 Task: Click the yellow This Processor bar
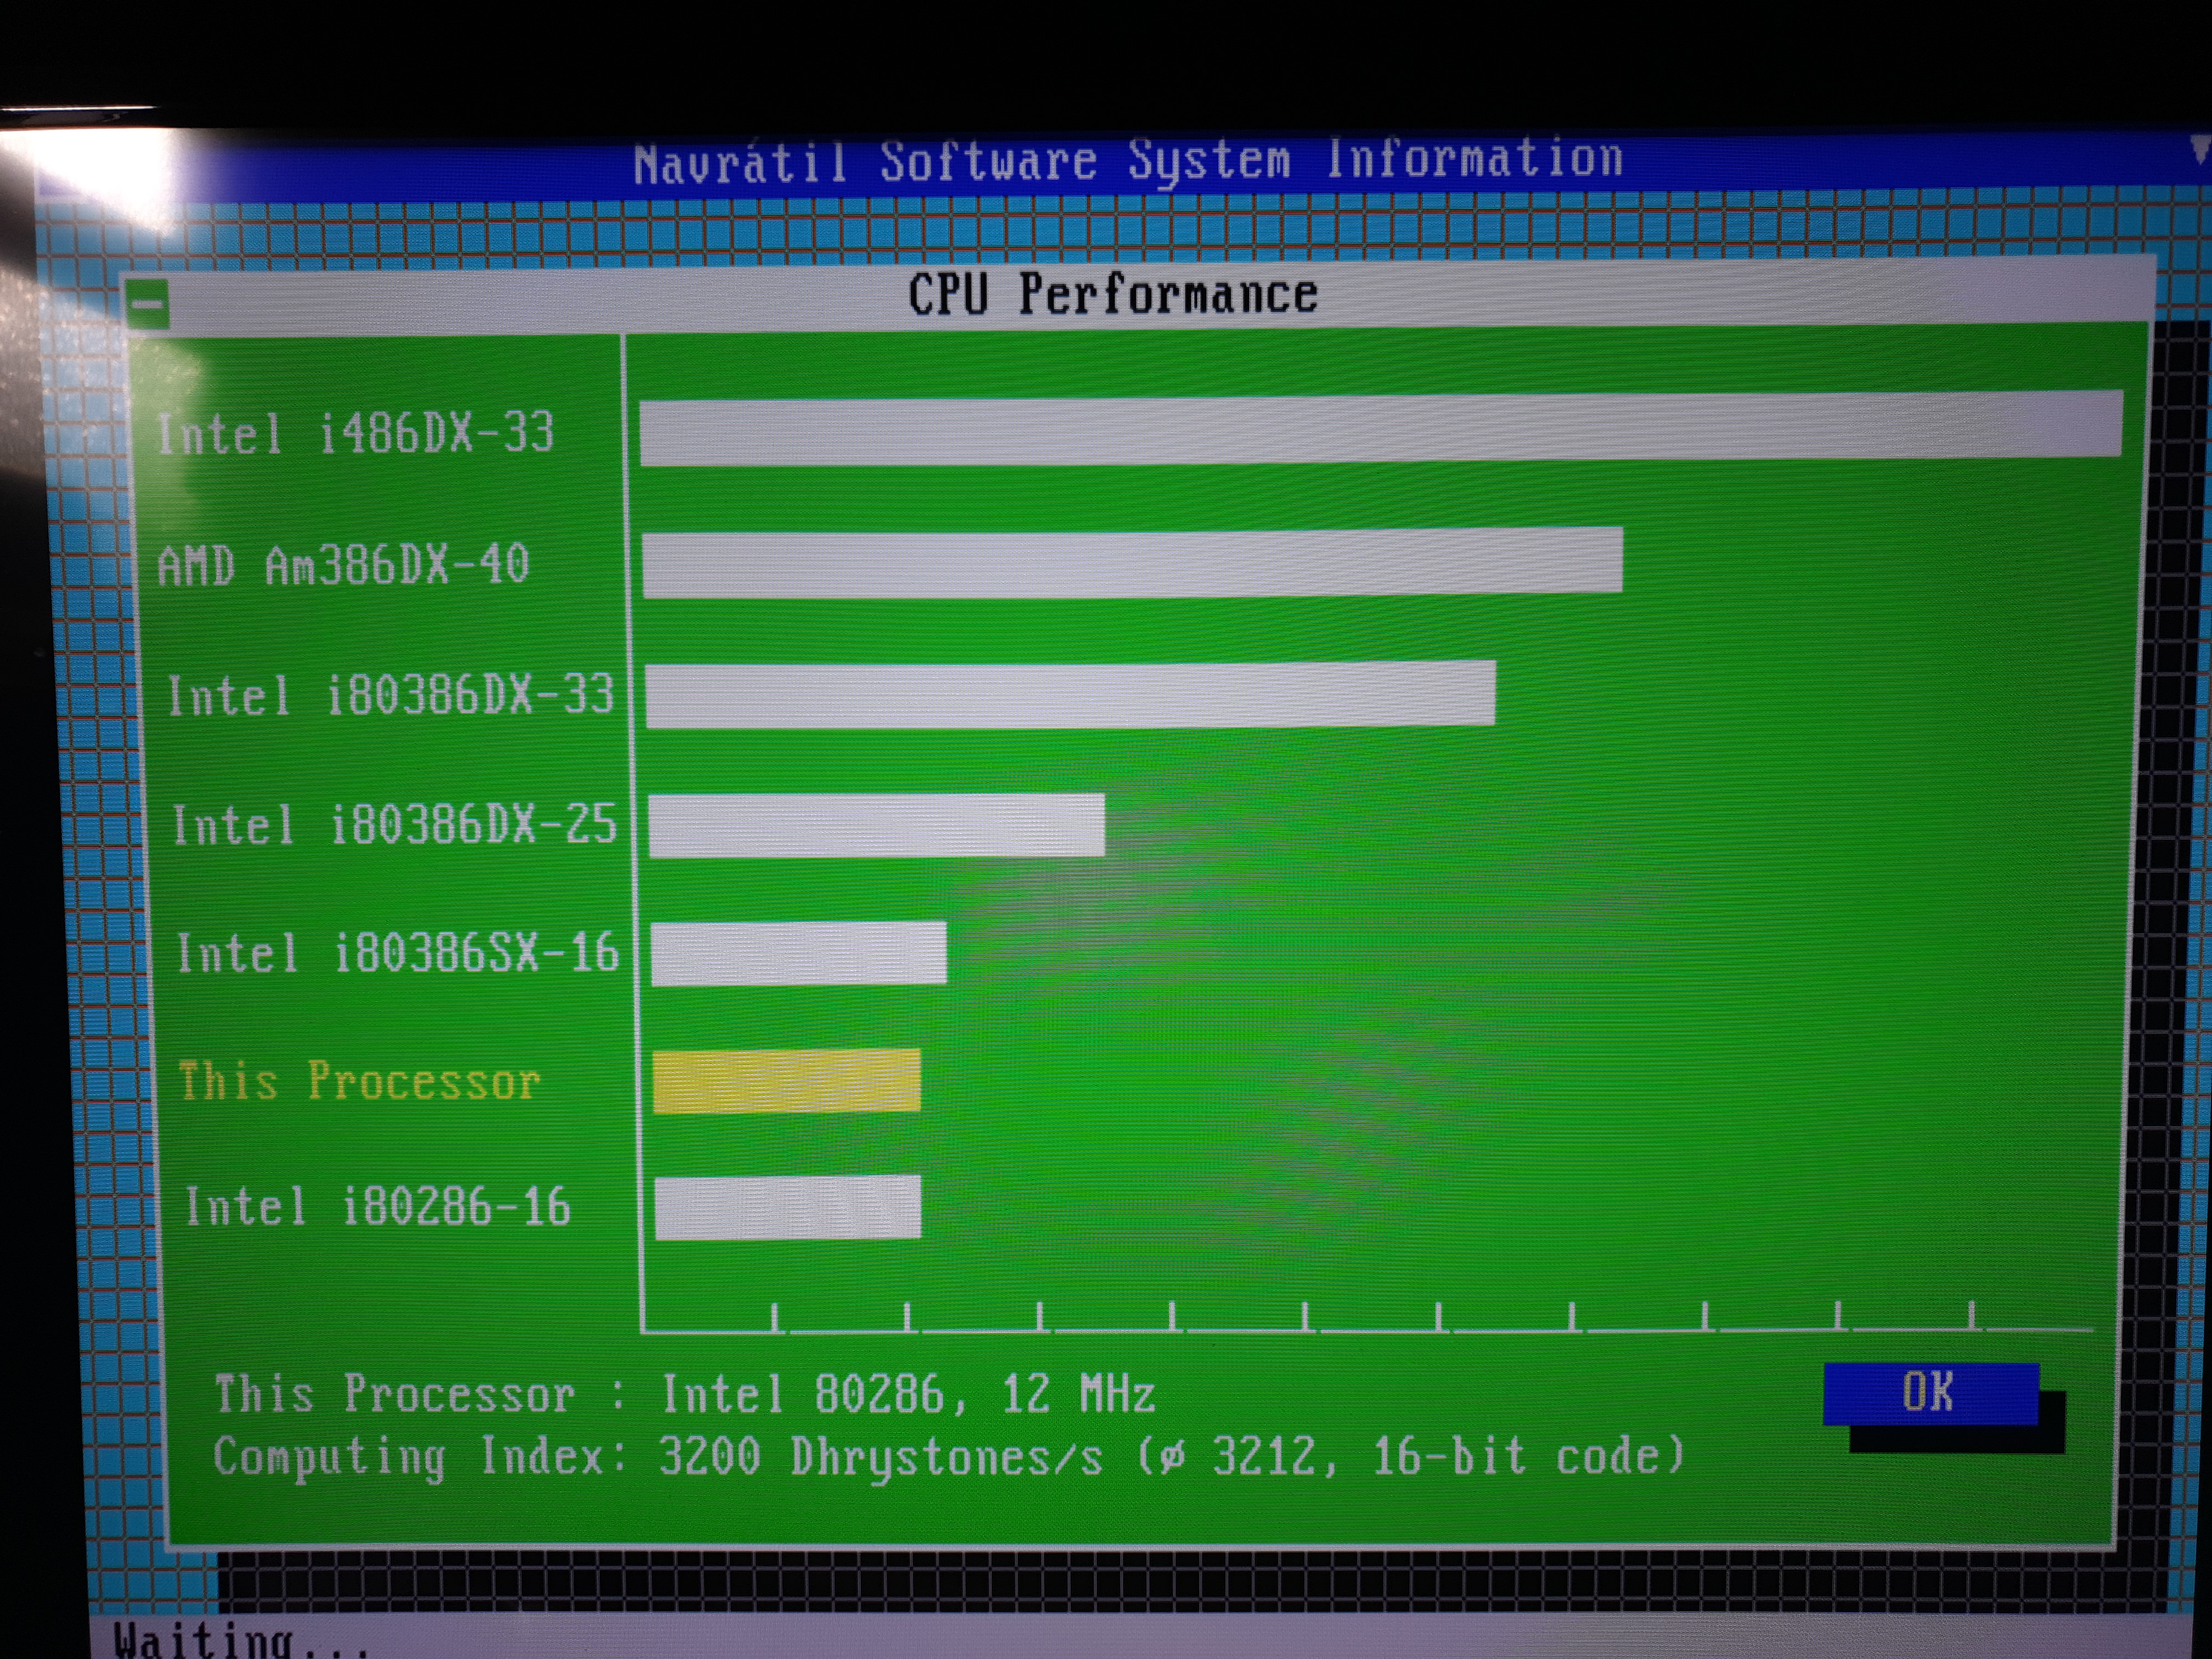[786, 1081]
